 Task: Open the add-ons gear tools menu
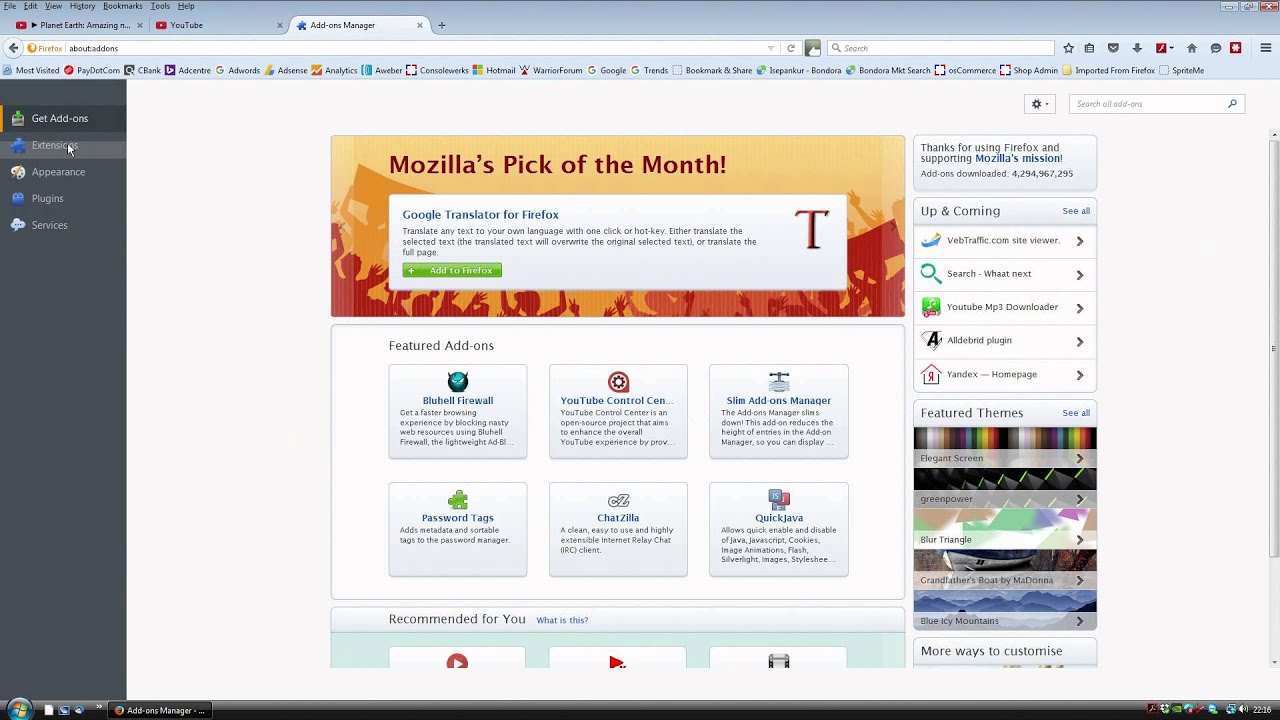click(x=1041, y=104)
